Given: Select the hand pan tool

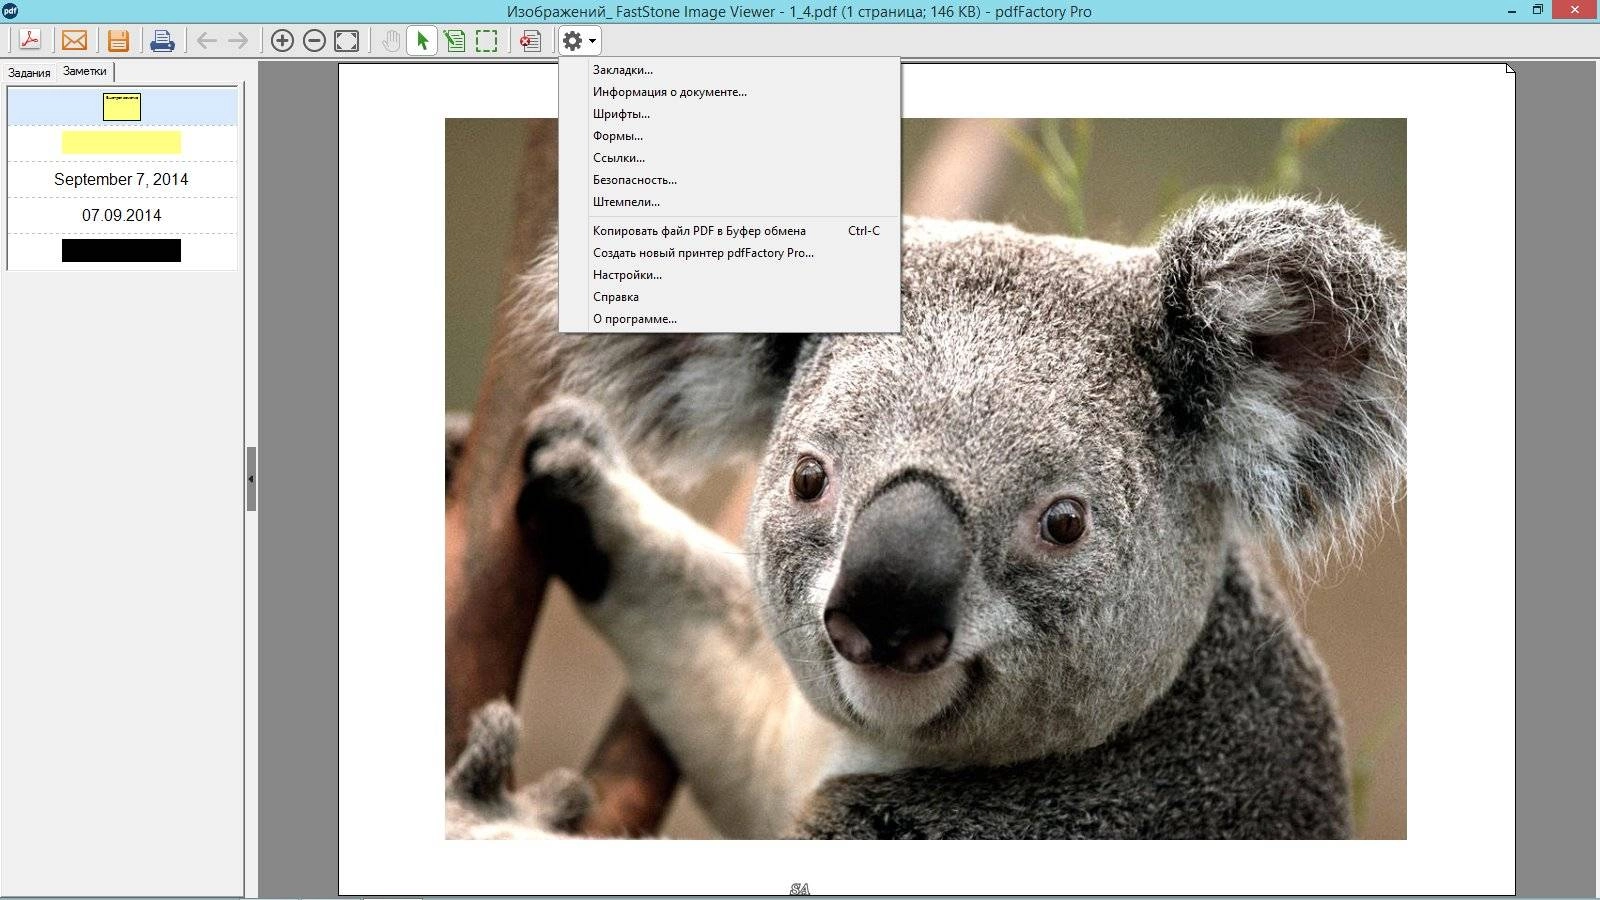Looking at the screenshot, I should coord(390,41).
